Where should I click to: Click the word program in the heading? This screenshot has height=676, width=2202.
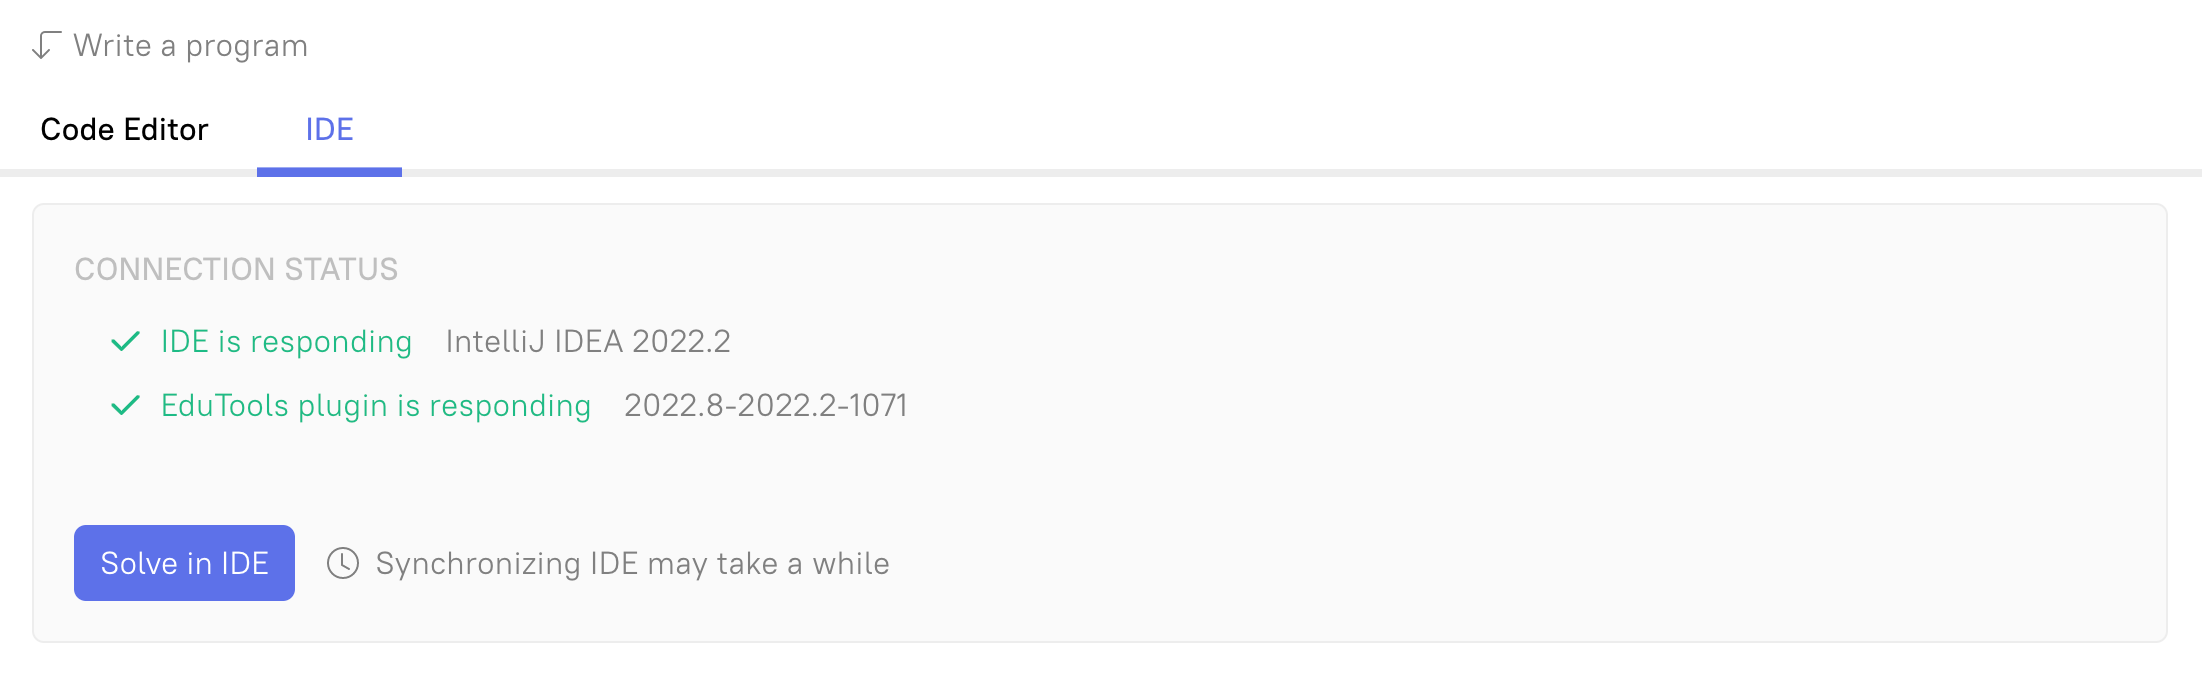pos(247,47)
